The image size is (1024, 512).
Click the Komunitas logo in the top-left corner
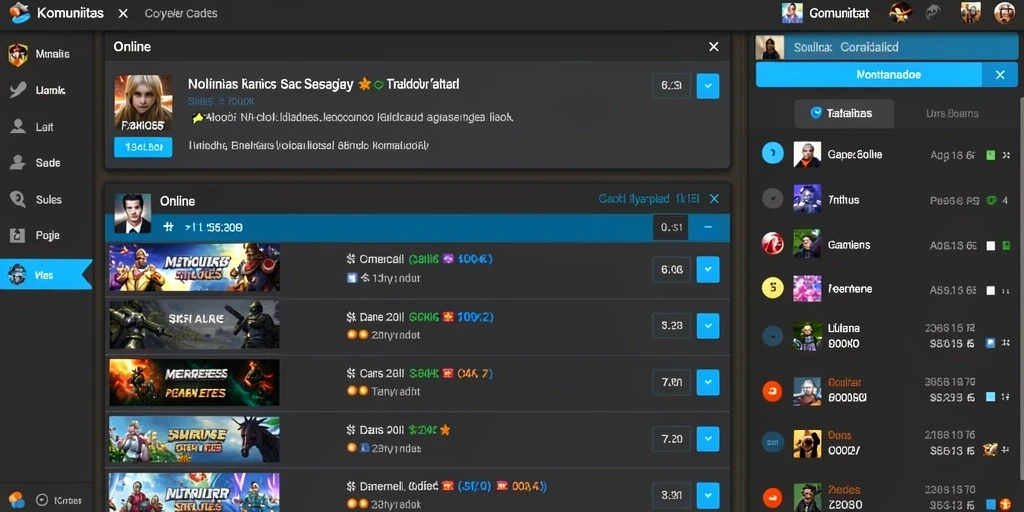click(x=20, y=13)
